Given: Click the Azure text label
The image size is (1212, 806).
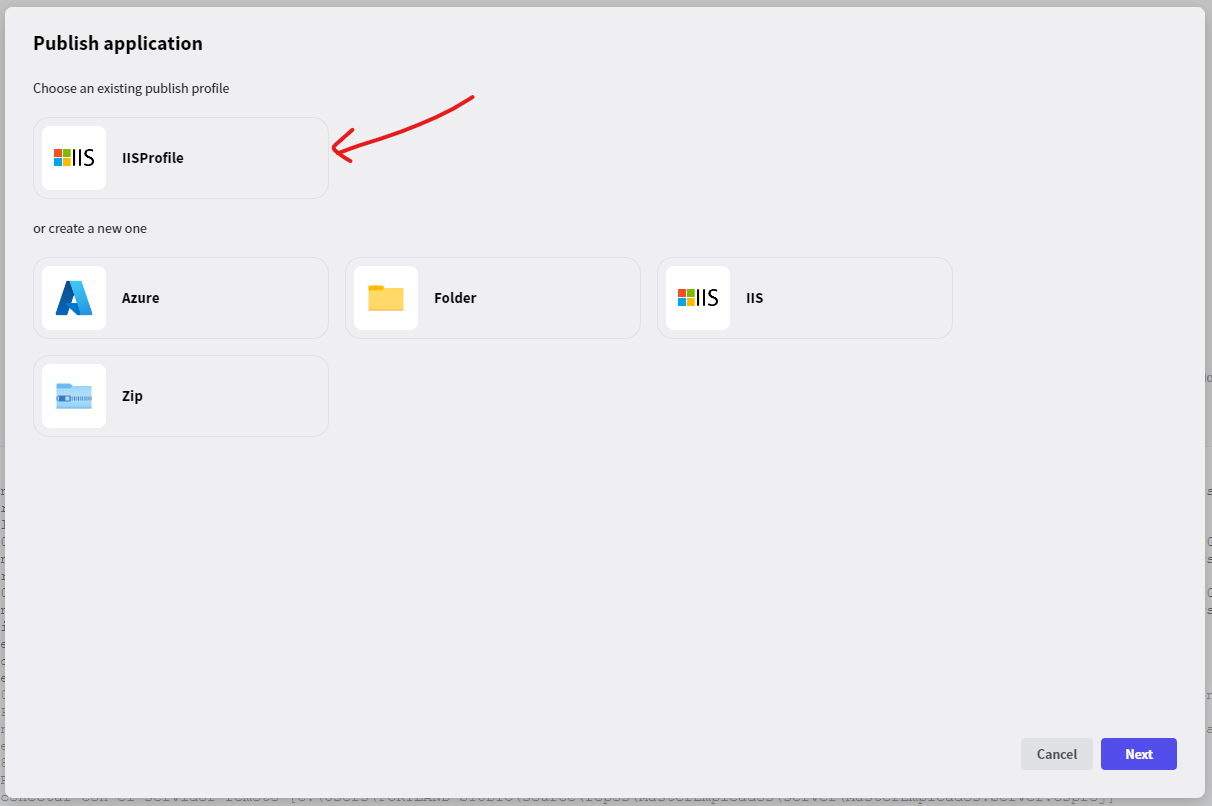Looking at the screenshot, I should (140, 298).
